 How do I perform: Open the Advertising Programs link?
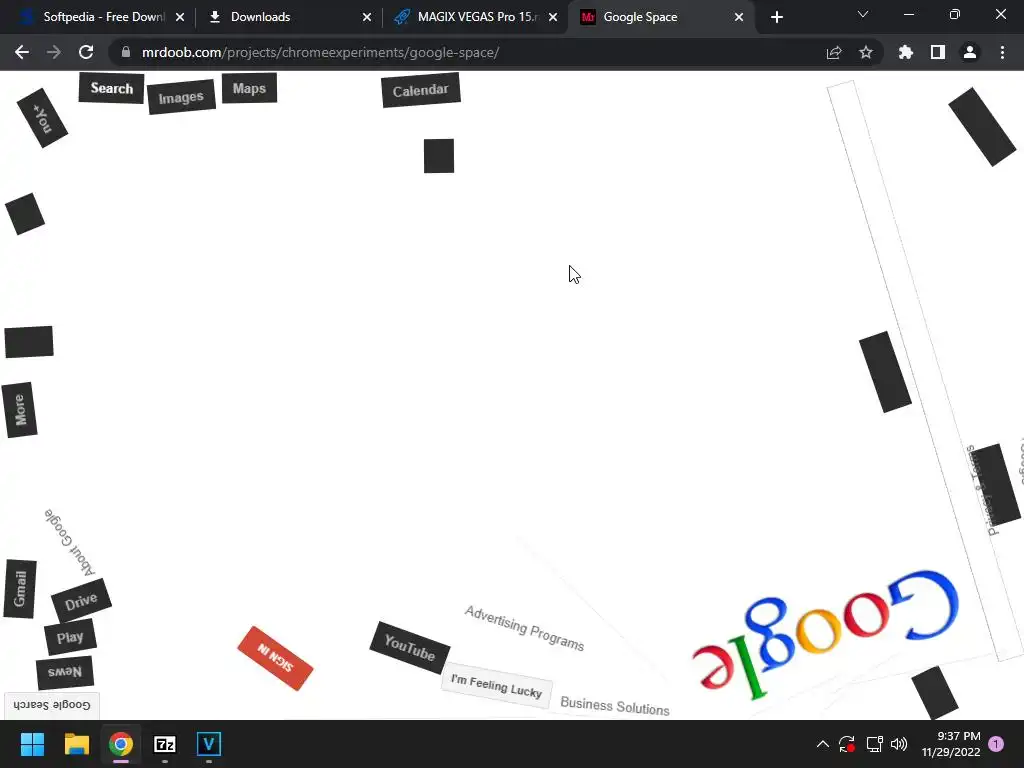coord(524,628)
